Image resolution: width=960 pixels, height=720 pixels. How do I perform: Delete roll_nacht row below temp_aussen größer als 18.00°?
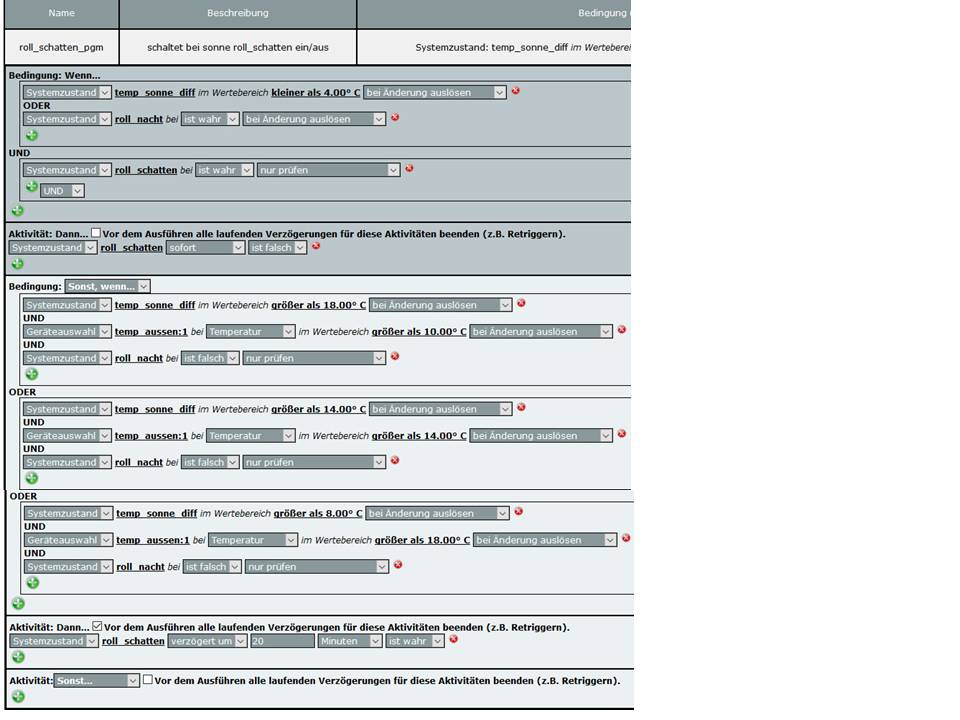pyautogui.click(x=398, y=564)
